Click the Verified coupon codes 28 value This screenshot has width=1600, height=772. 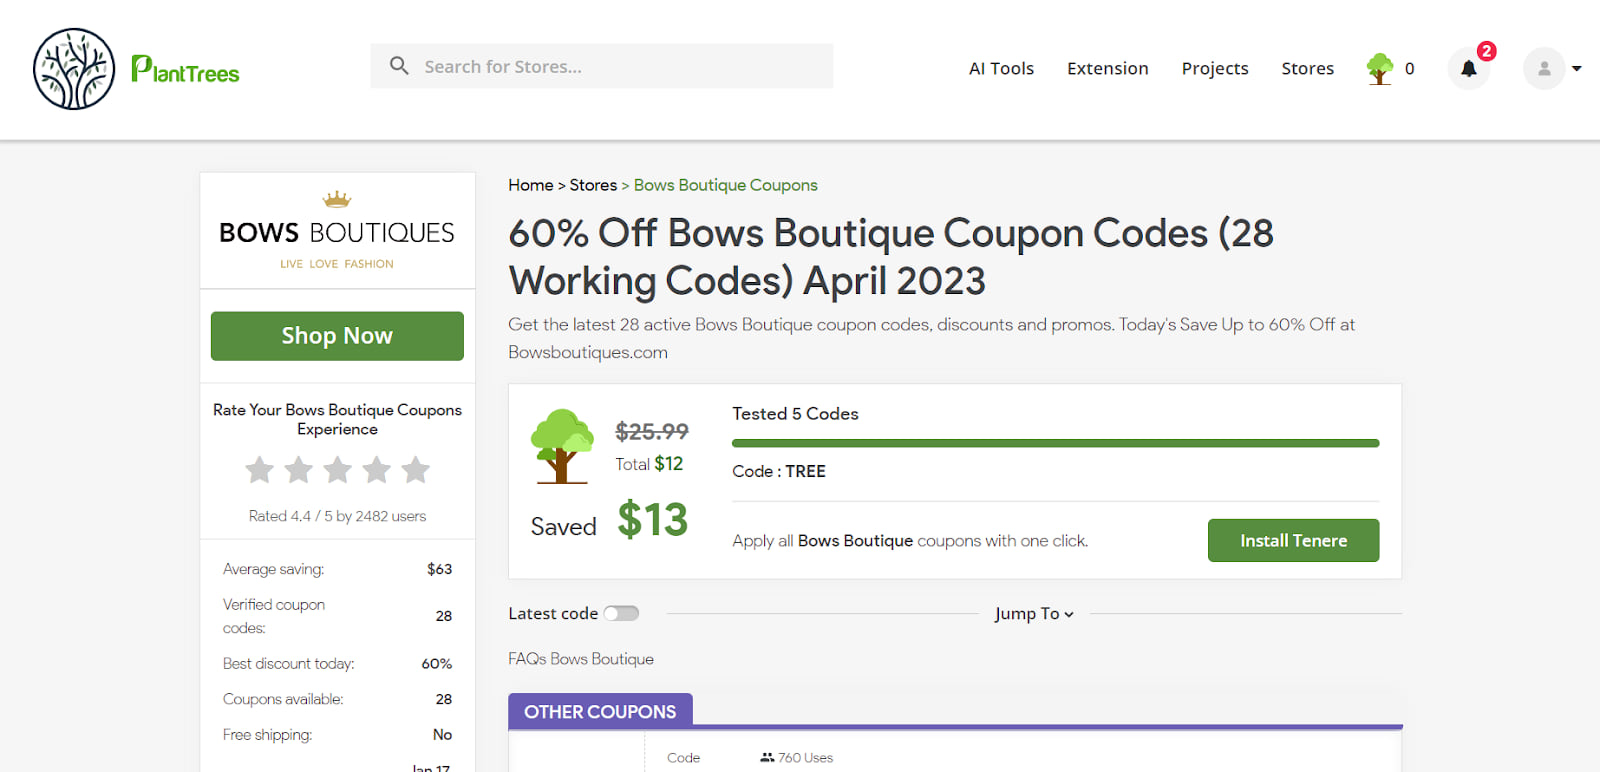click(x=443, y=616)
